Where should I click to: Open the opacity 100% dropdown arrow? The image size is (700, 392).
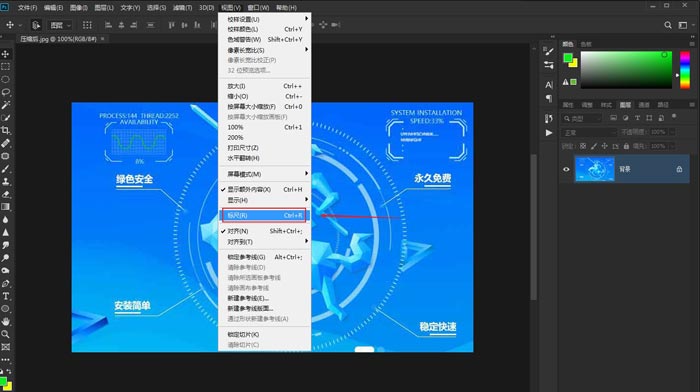coord(672,132)
